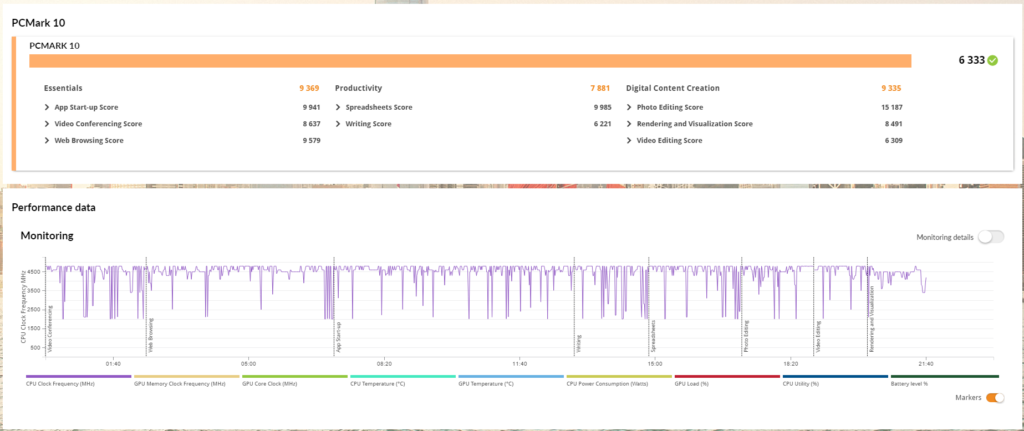Select GPU Core Clock legend swatch

(x=295, y=377)
